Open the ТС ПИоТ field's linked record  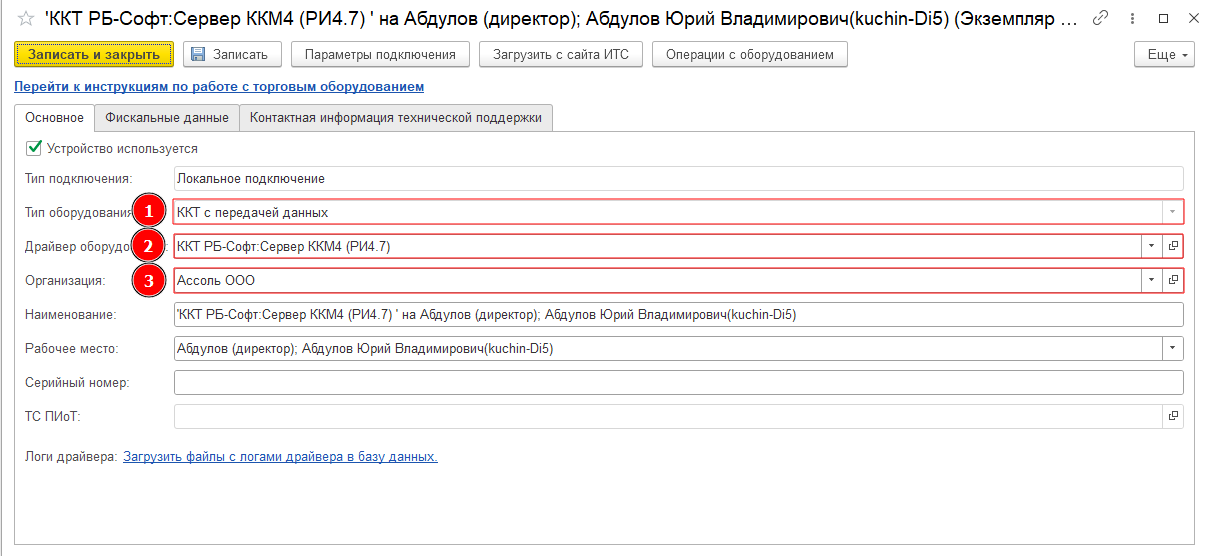coord(1174,416)
